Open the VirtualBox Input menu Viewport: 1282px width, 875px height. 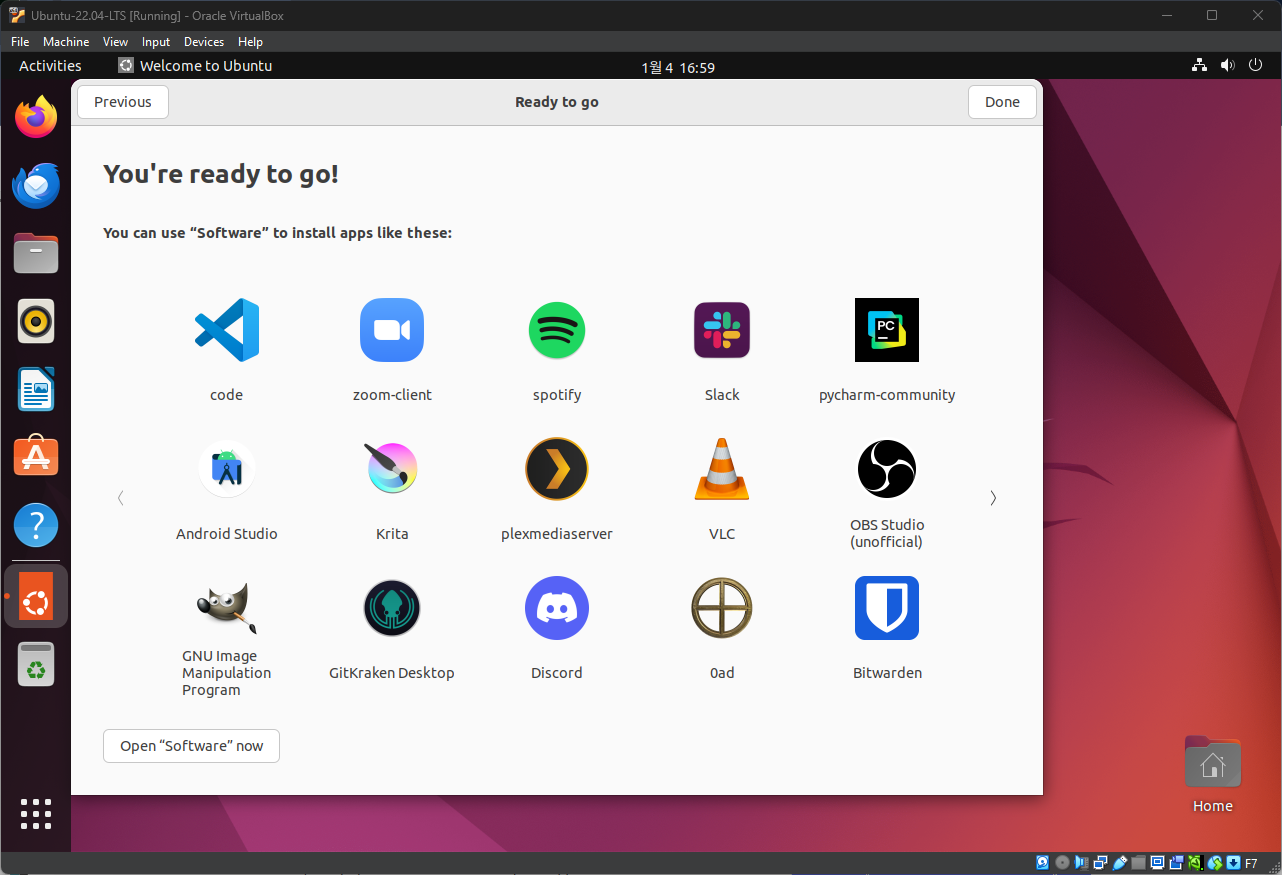pos(156,42)
